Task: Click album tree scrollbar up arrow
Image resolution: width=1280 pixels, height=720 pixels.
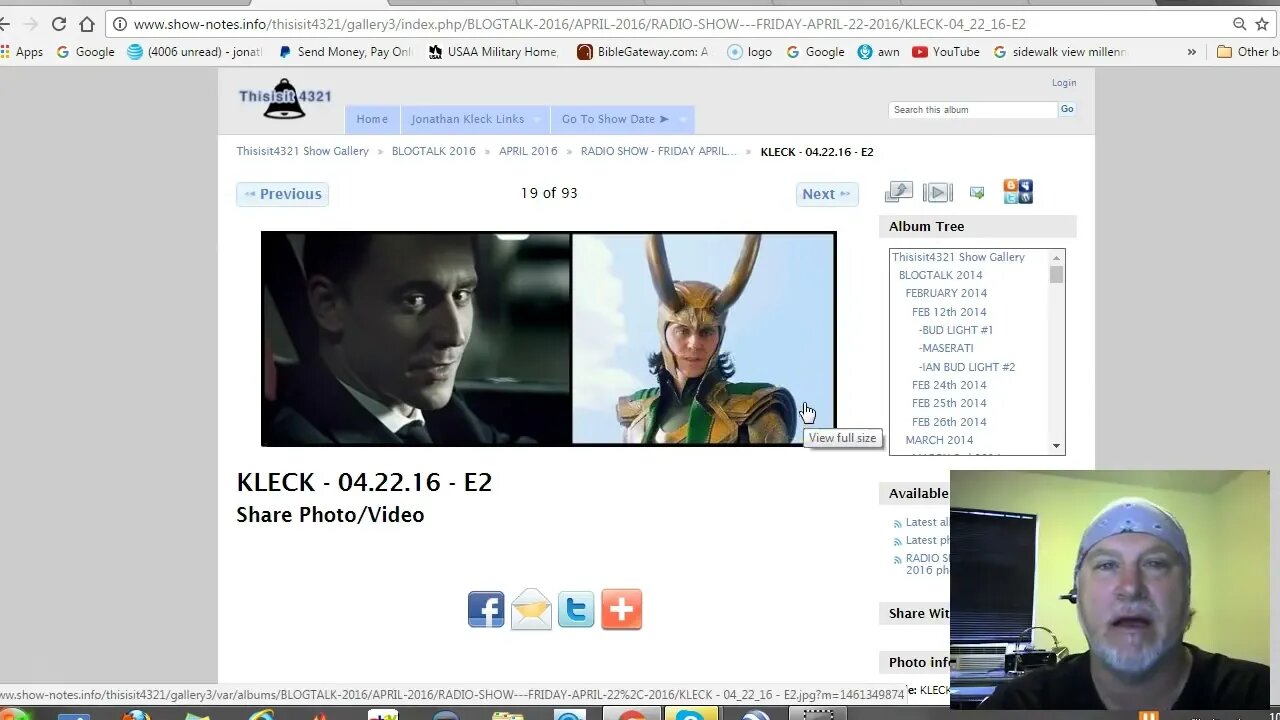Action: tap(1056, 258)
